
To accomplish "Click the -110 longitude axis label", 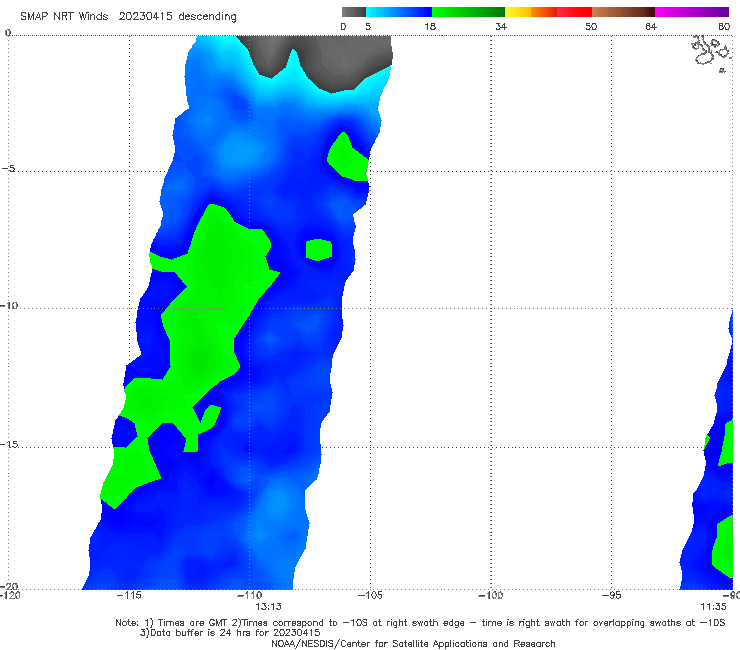I will [x=250, y=595].
